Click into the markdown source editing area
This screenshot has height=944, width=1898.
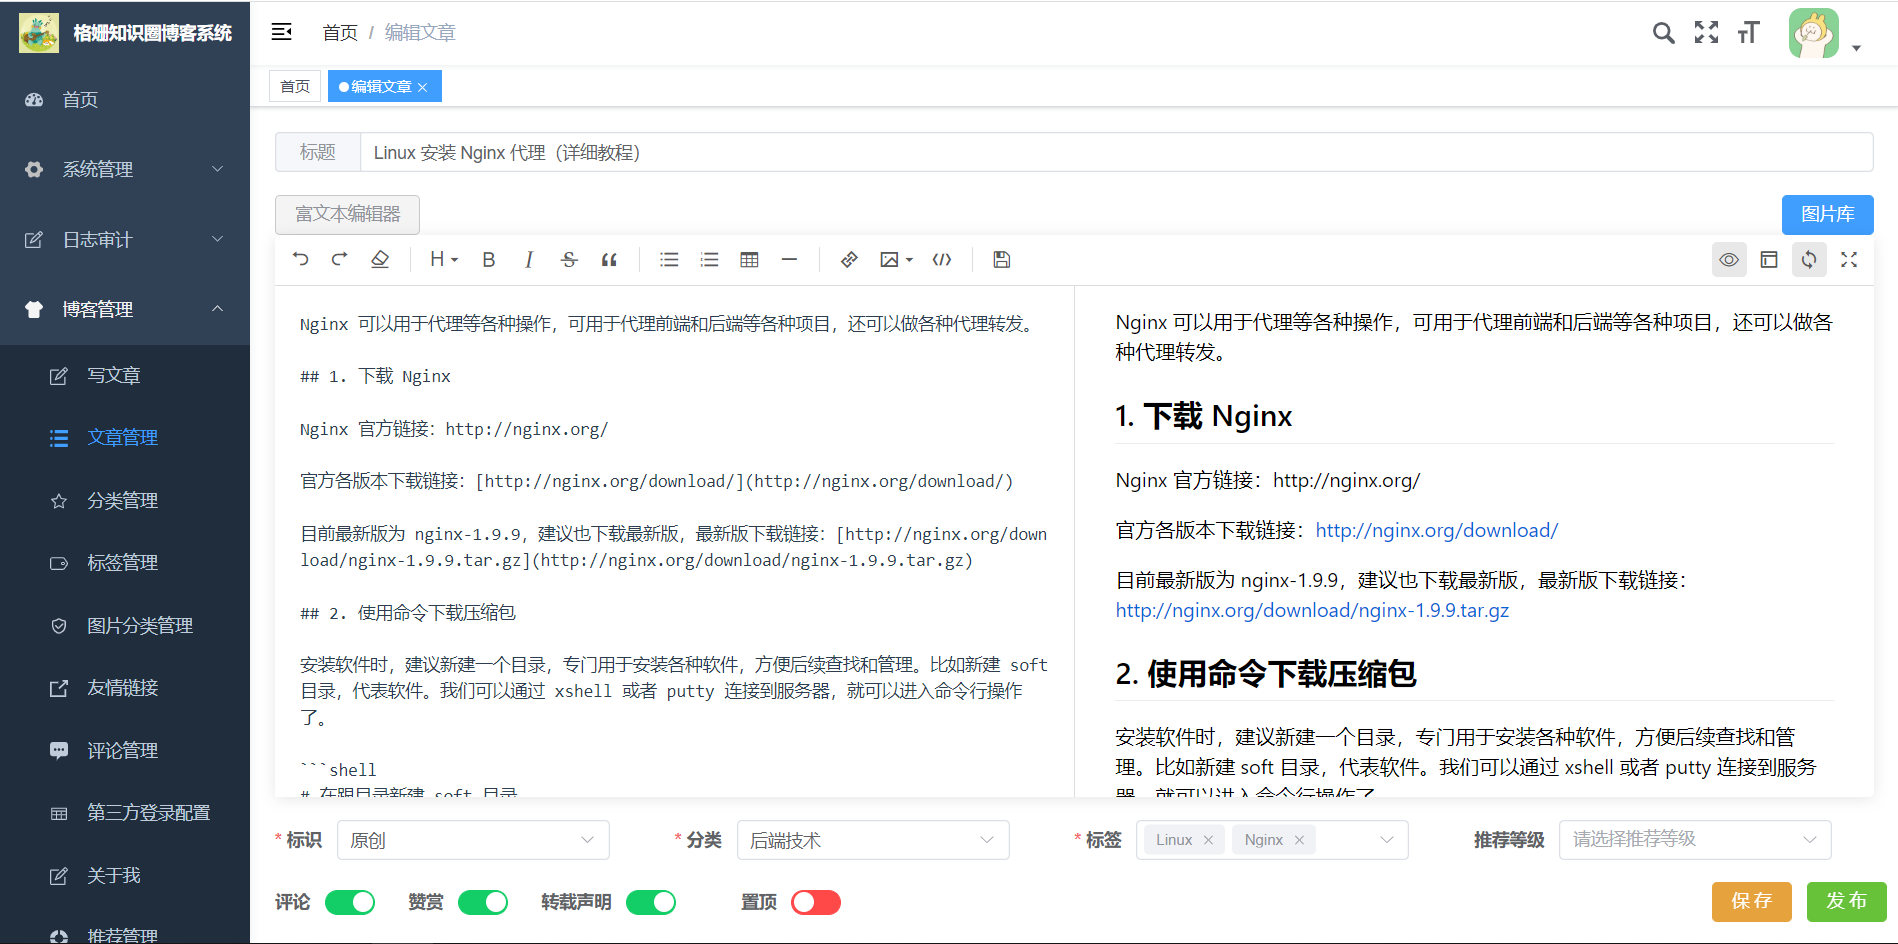pos(675,540)
